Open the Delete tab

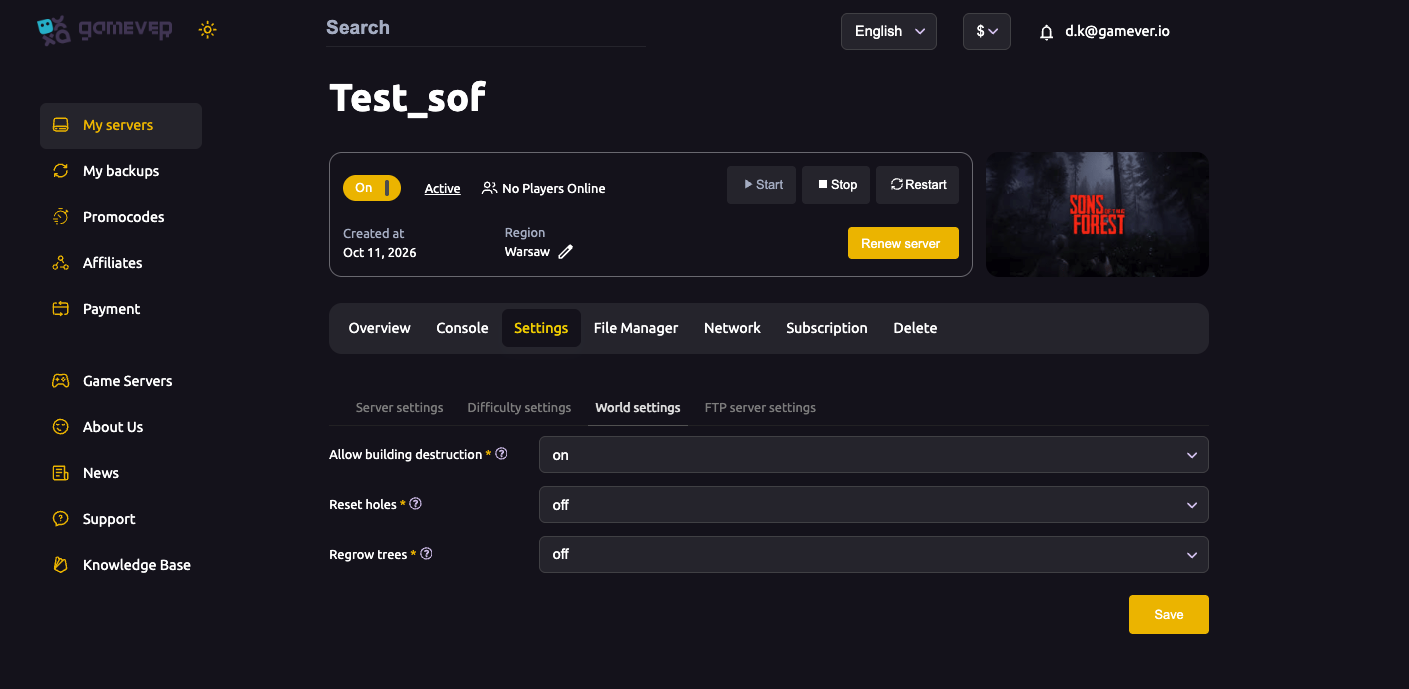[x=915, y=328]
